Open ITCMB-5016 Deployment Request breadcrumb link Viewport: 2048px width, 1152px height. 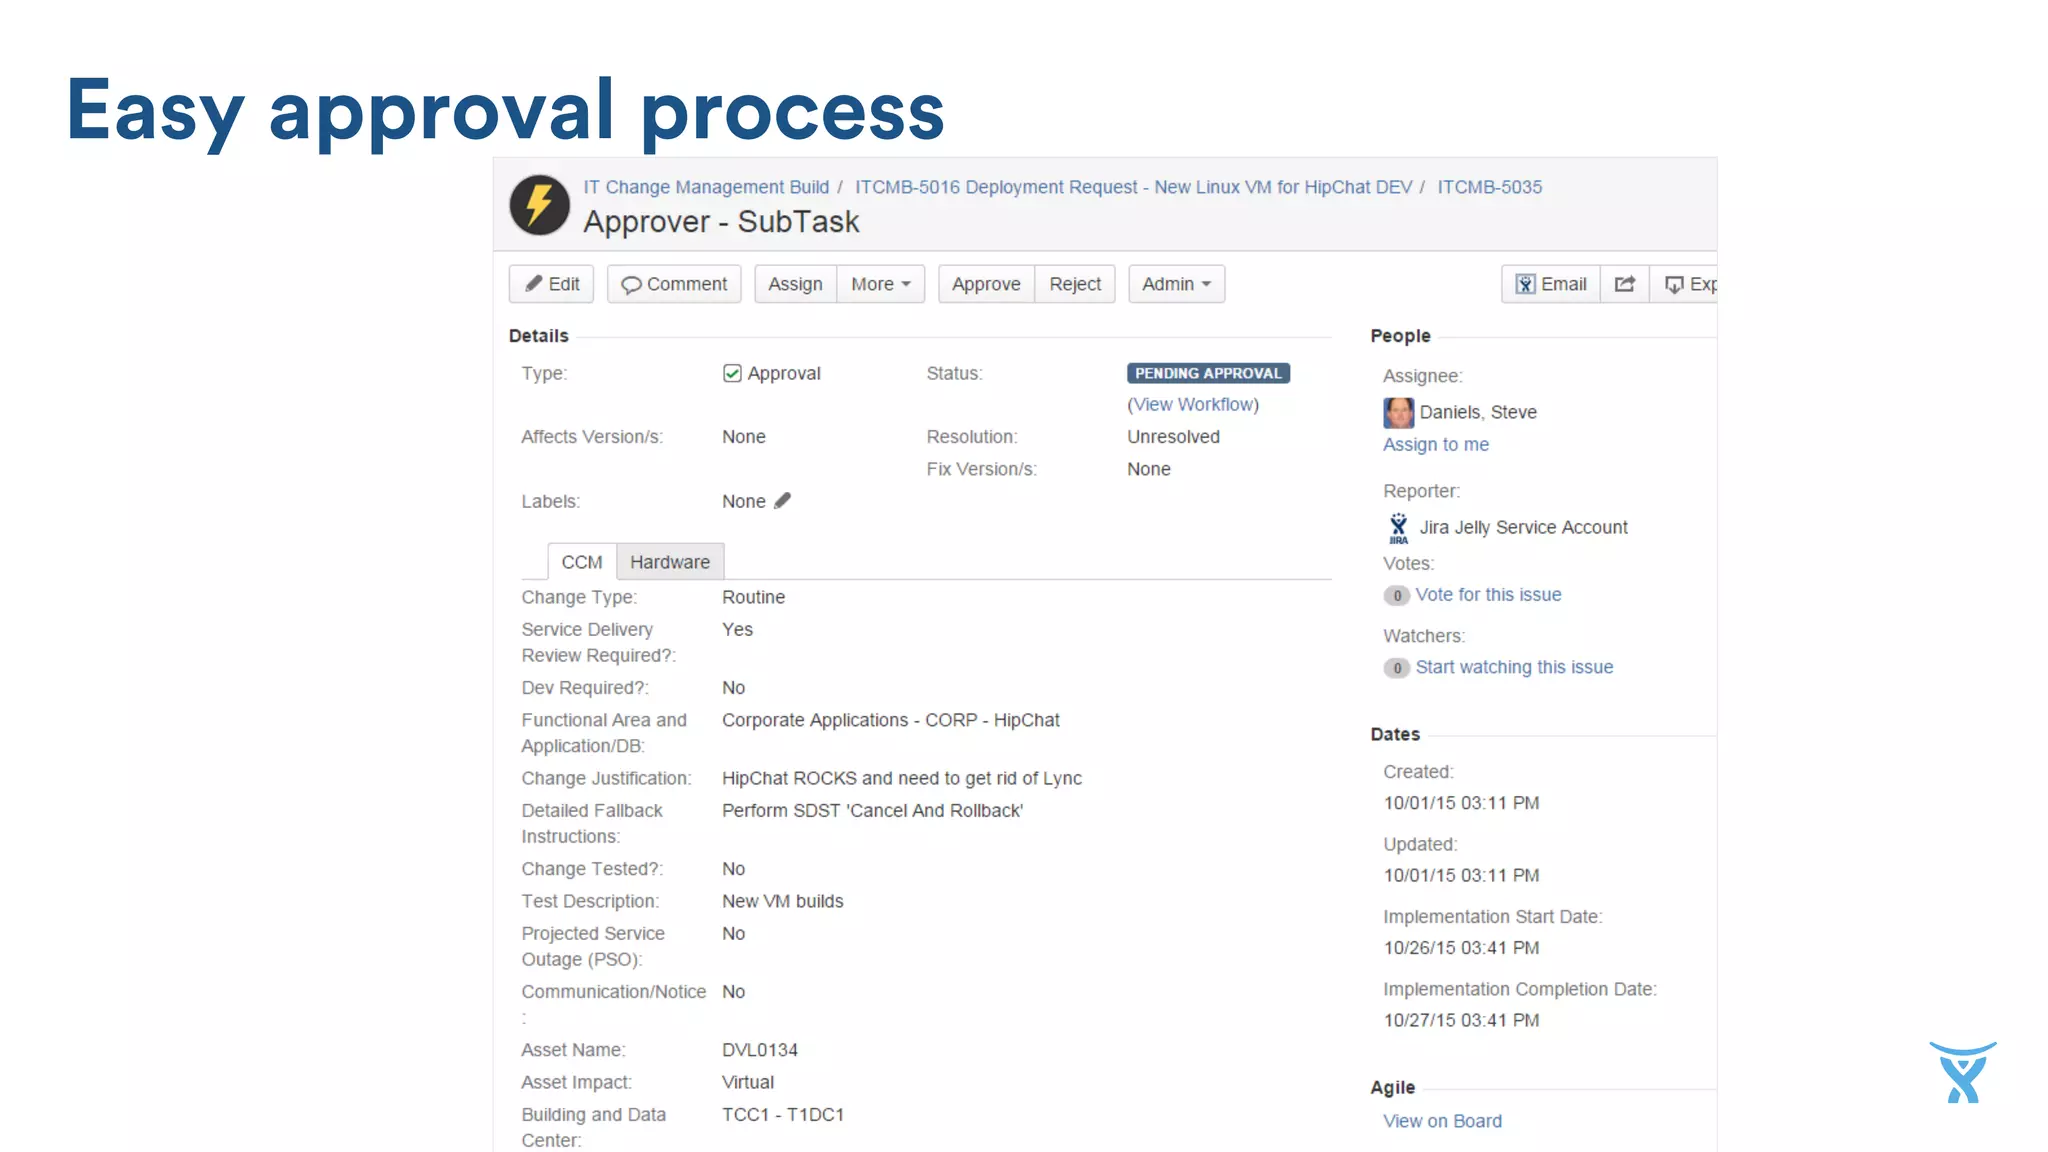click(x=1133, y=187)
